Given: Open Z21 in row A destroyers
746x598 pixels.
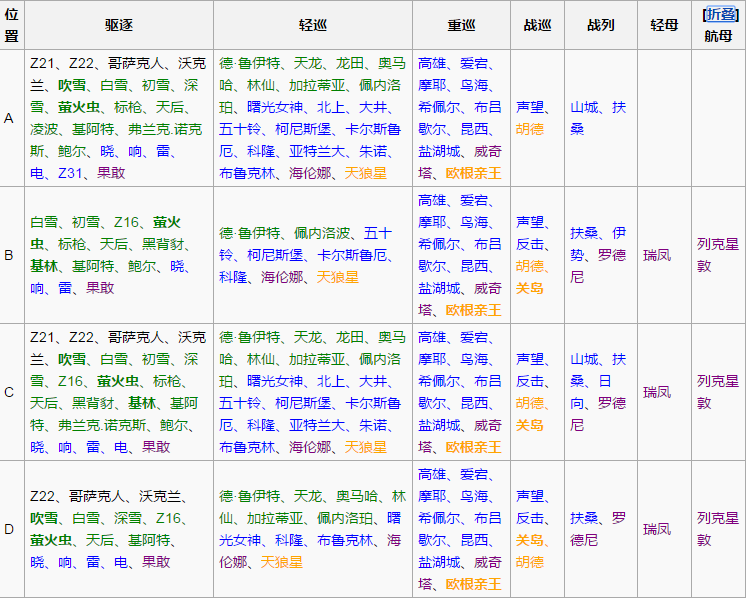Looking at the screenshot, I should [42, 63].
